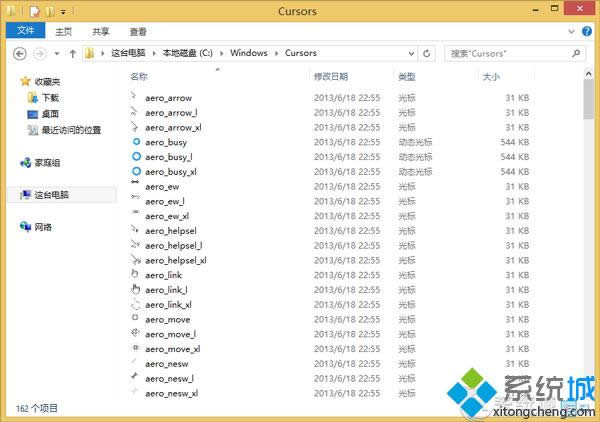Viewport: 600px width, 422px height.
Task: Click the vertical scrollbar thumb
Action: click(x=588, y=99)
